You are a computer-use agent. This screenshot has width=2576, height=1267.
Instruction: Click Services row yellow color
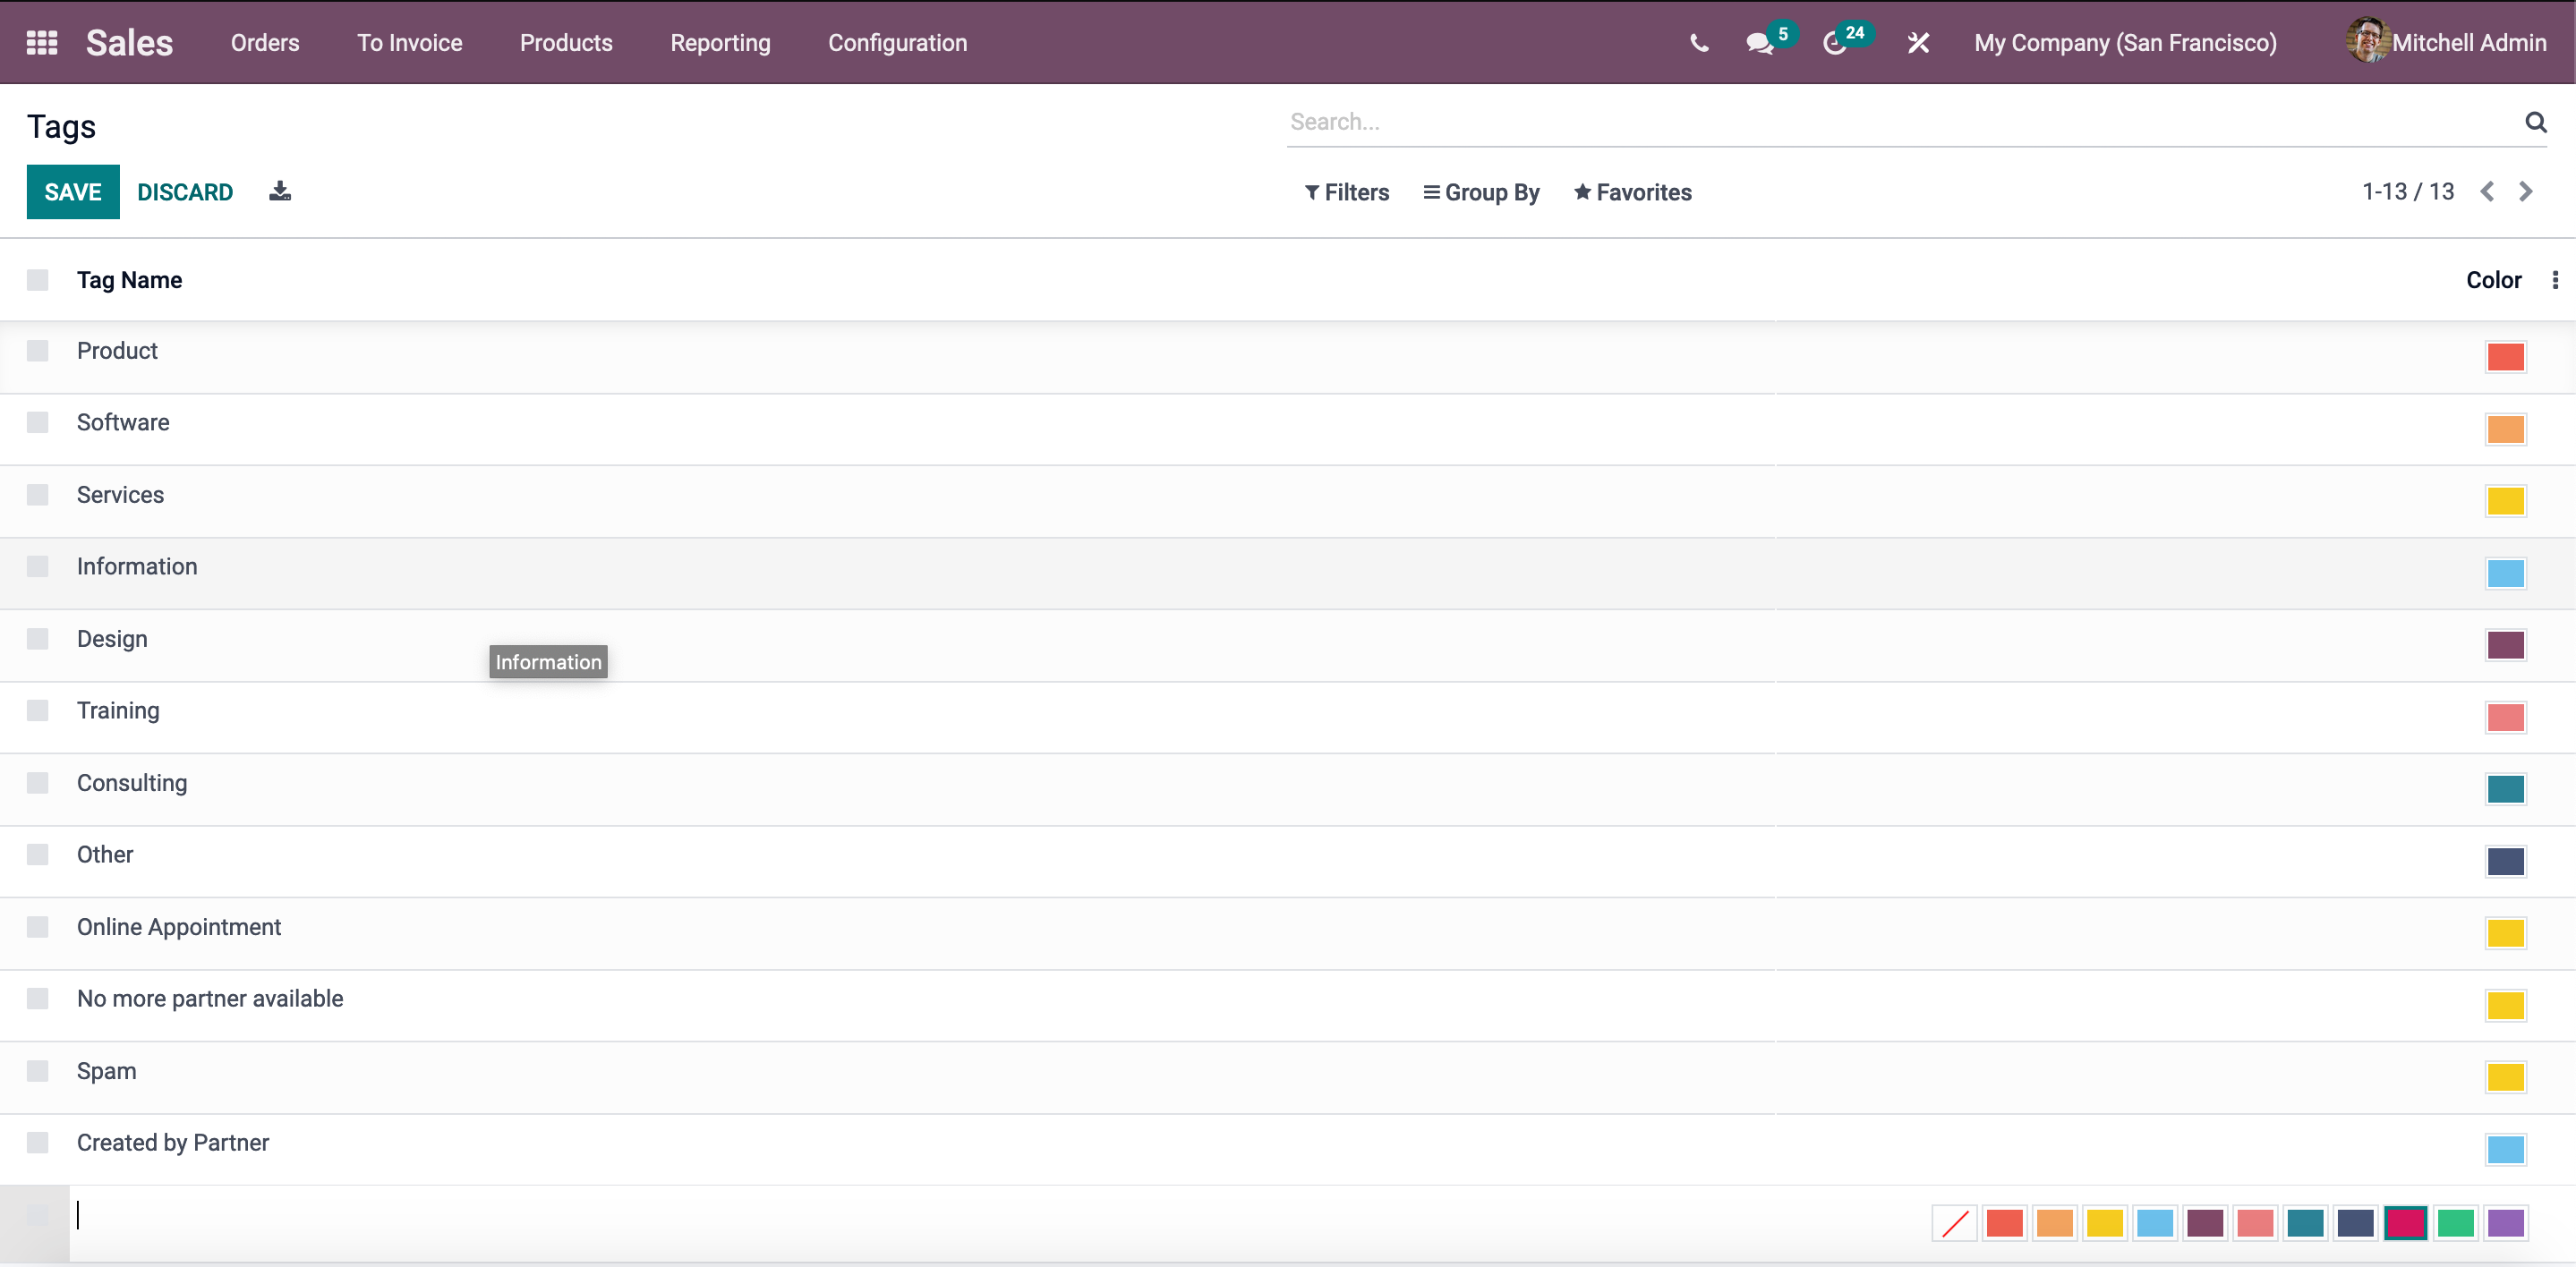(x=2505, y=501)
